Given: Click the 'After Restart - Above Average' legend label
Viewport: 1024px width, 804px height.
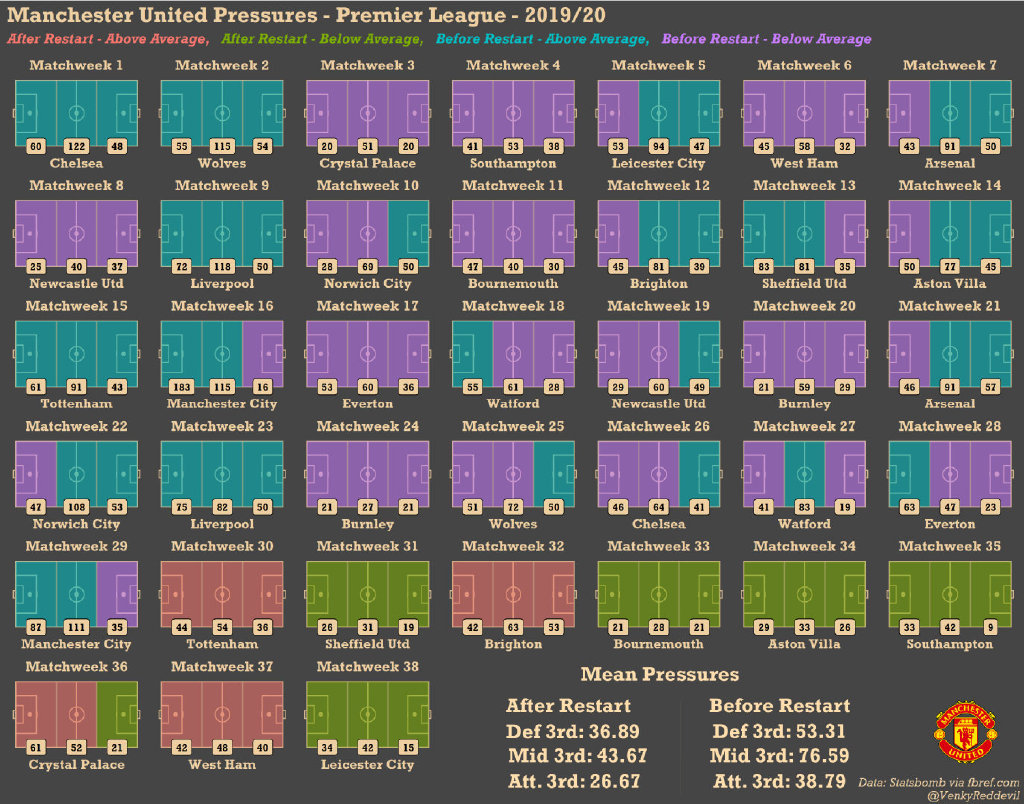Looking at the screenshot, I should 108,39.
